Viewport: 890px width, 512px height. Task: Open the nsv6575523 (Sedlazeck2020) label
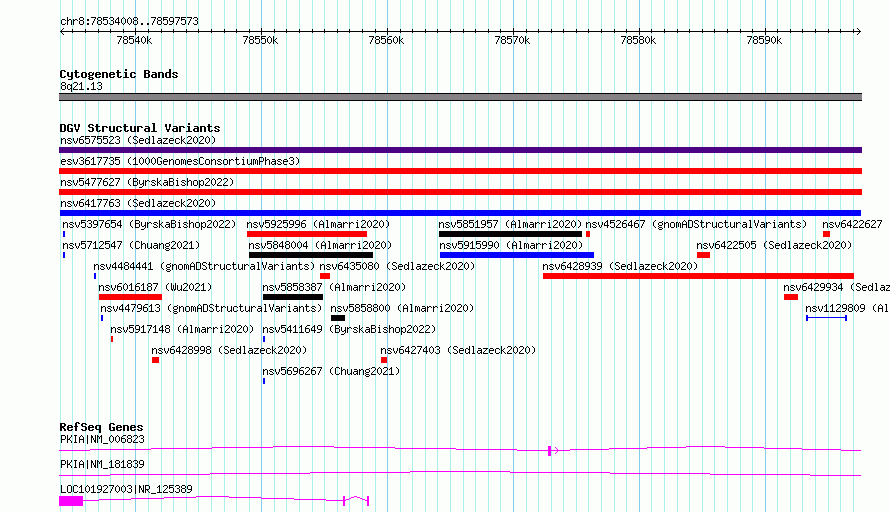click(138, 140)
